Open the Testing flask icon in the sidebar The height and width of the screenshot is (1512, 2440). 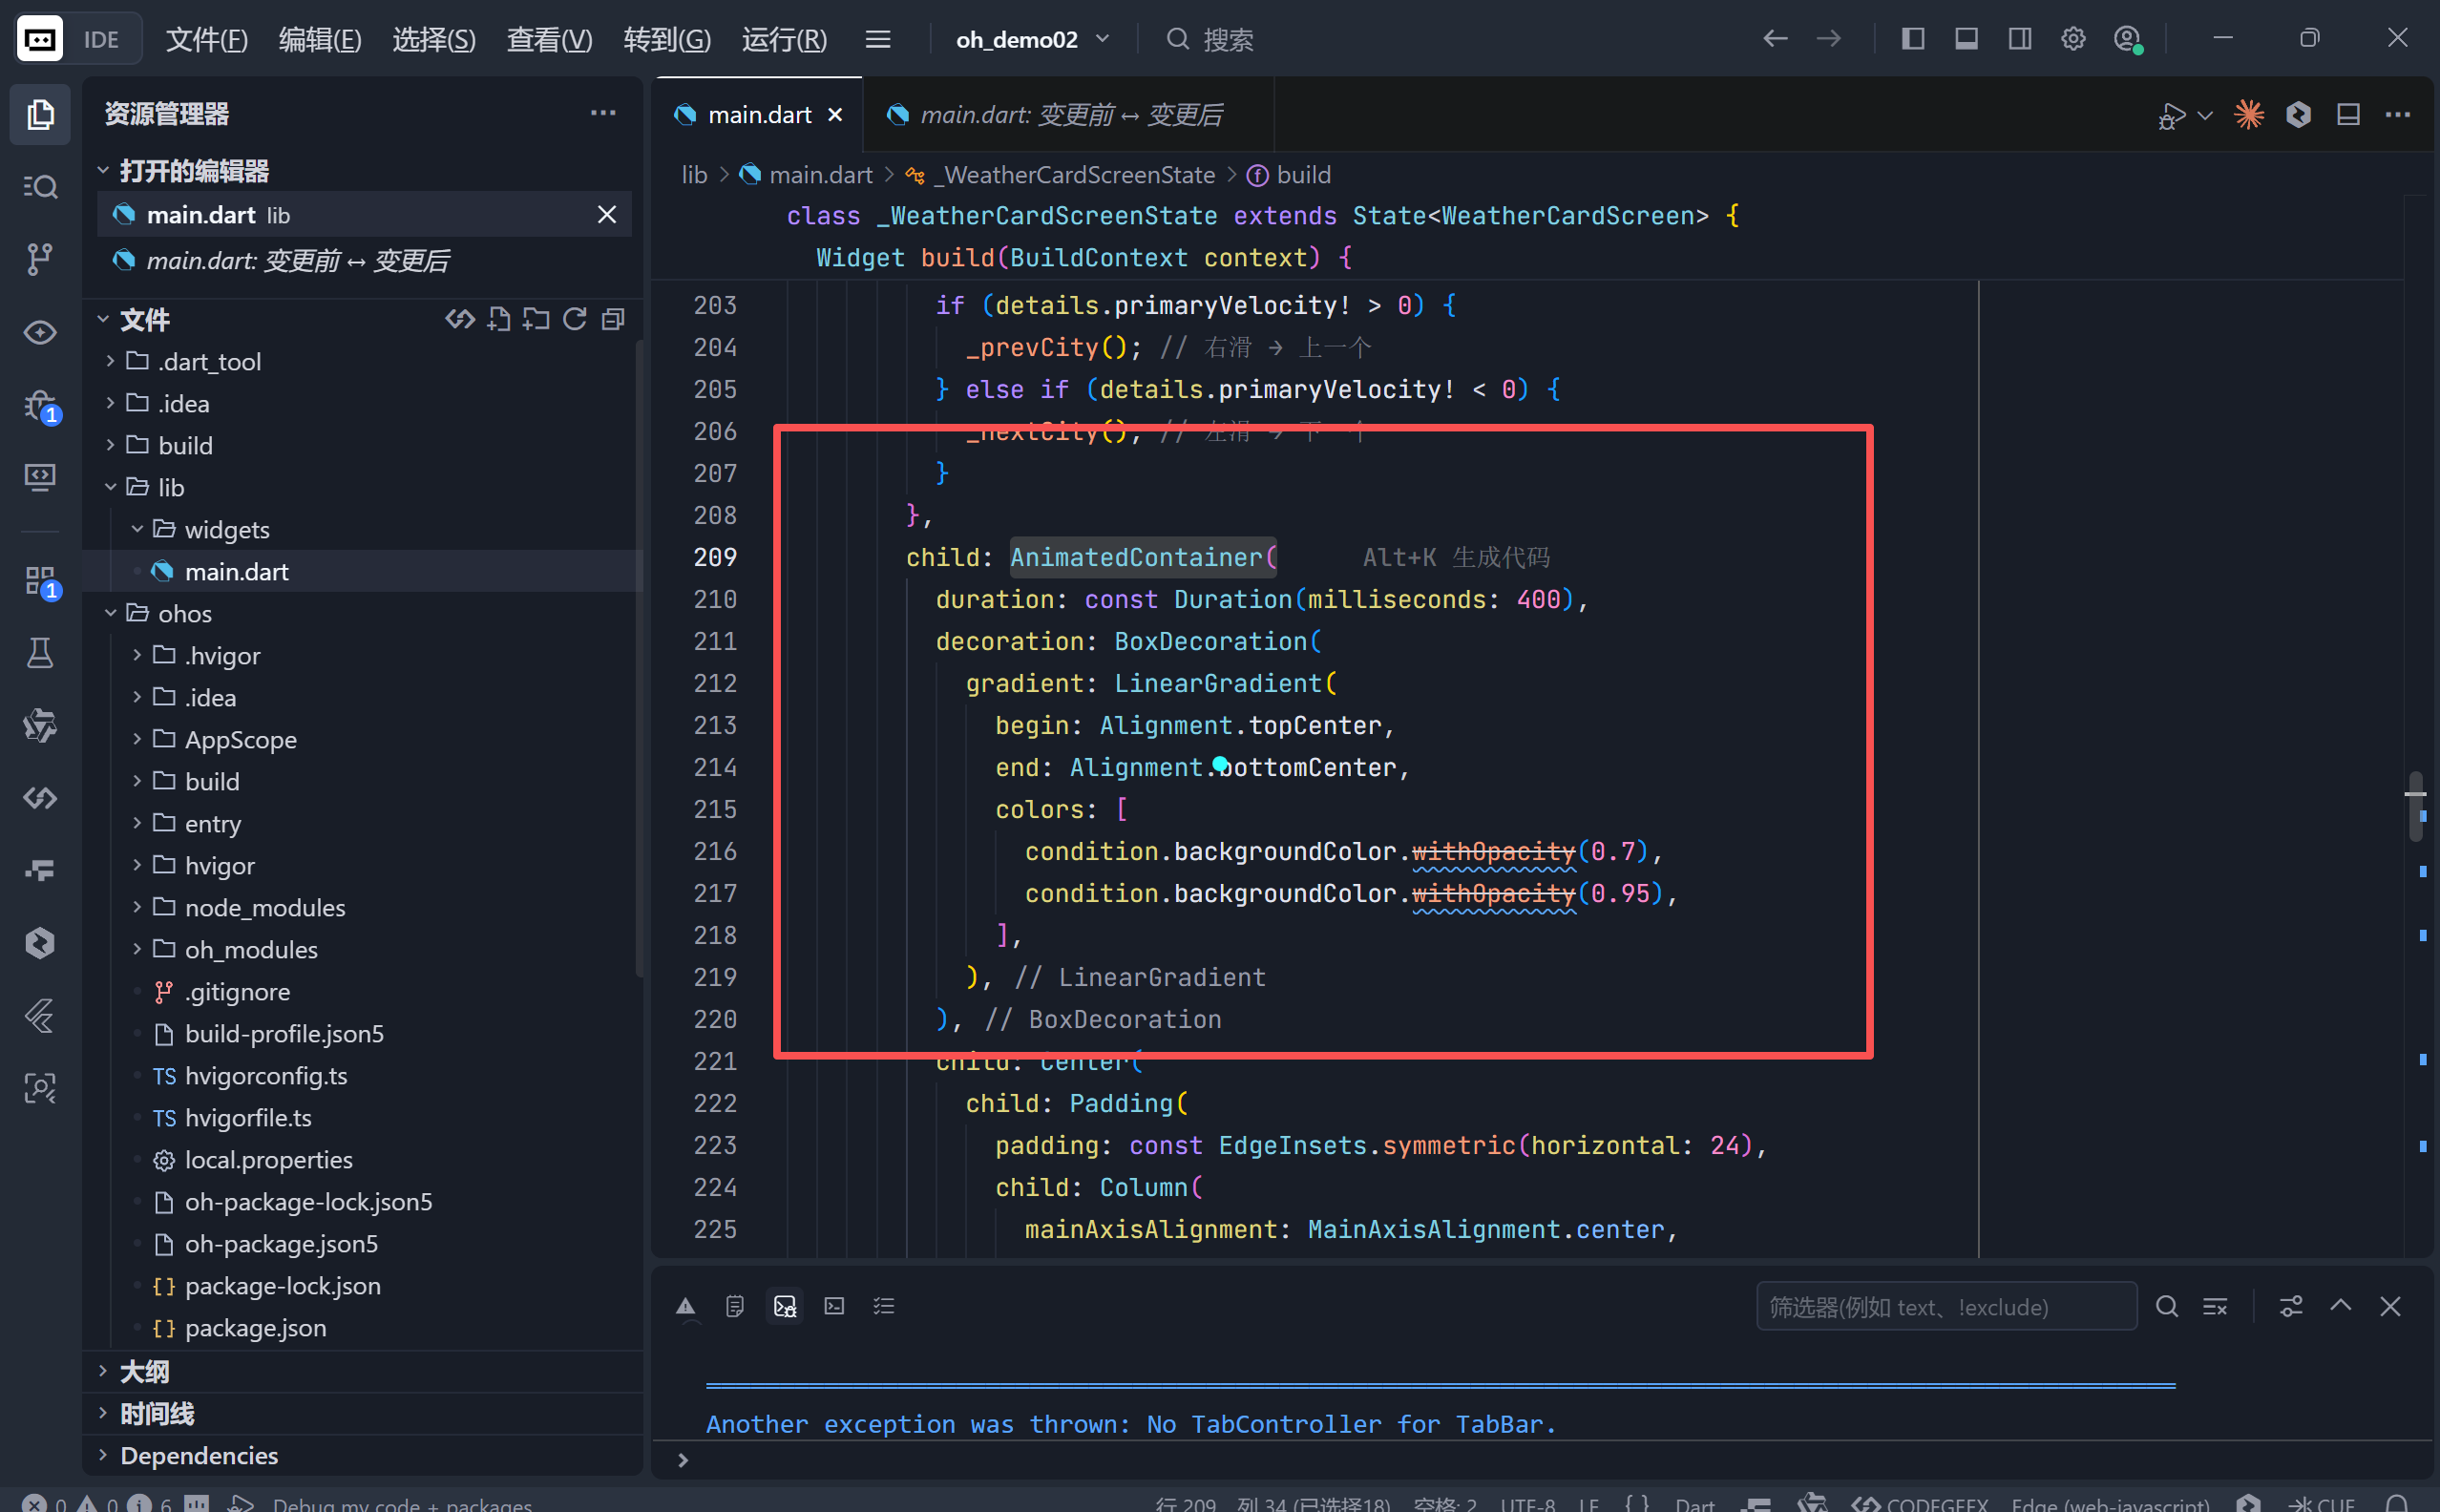click(40, 653)
